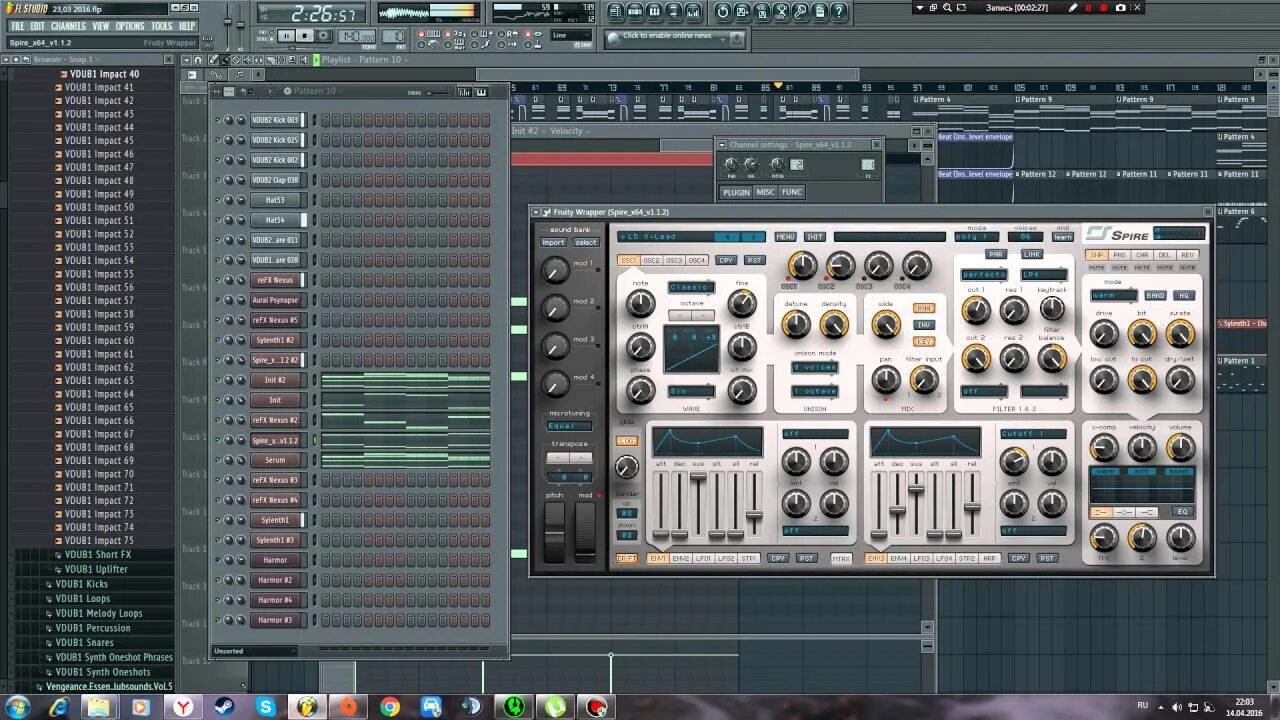This screenshot has width=1280, height=720.
Task: Click the save-as toolbar icon
Action: pos(742,12)
